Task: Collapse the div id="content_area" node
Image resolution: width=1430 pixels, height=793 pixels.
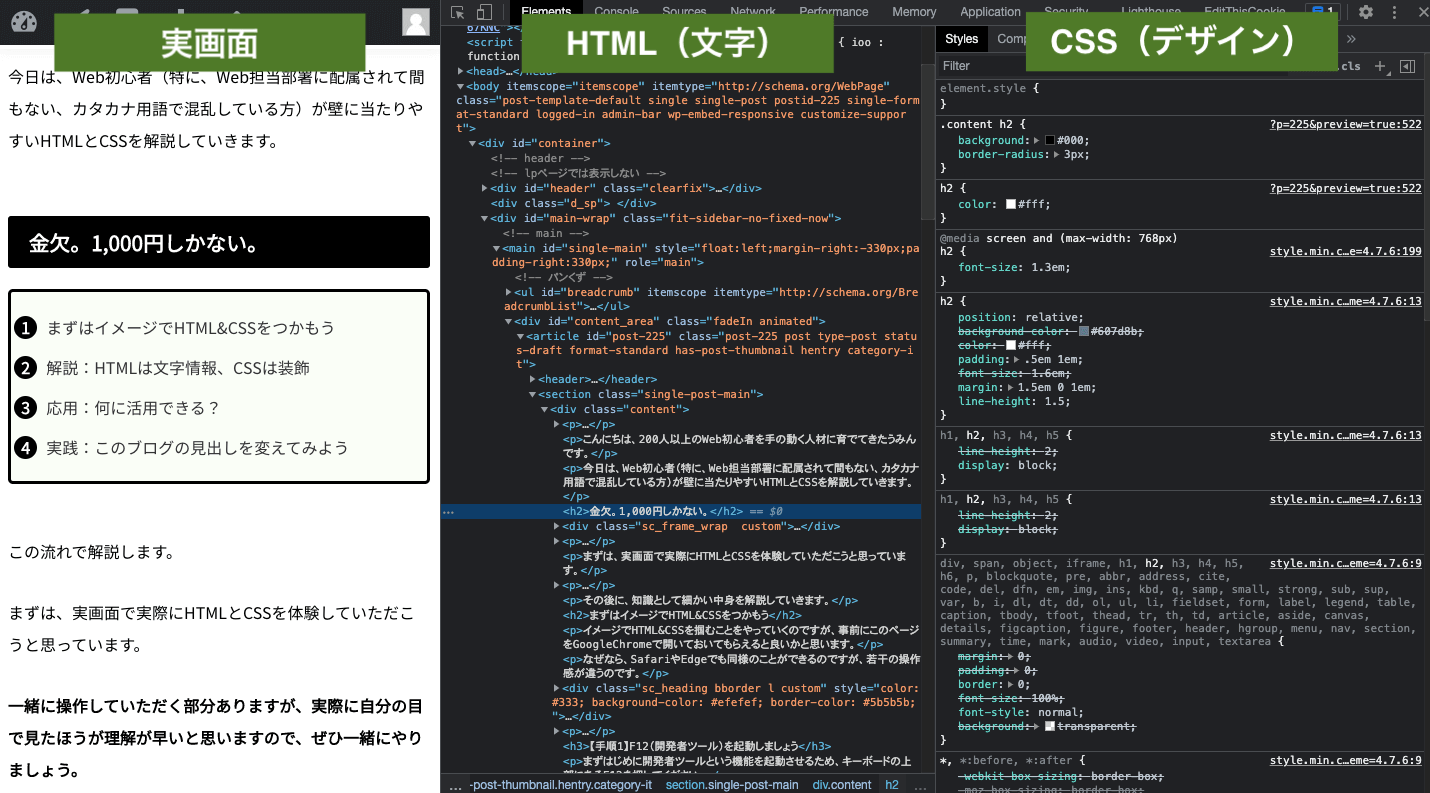Action: click(x=509, y=321)
